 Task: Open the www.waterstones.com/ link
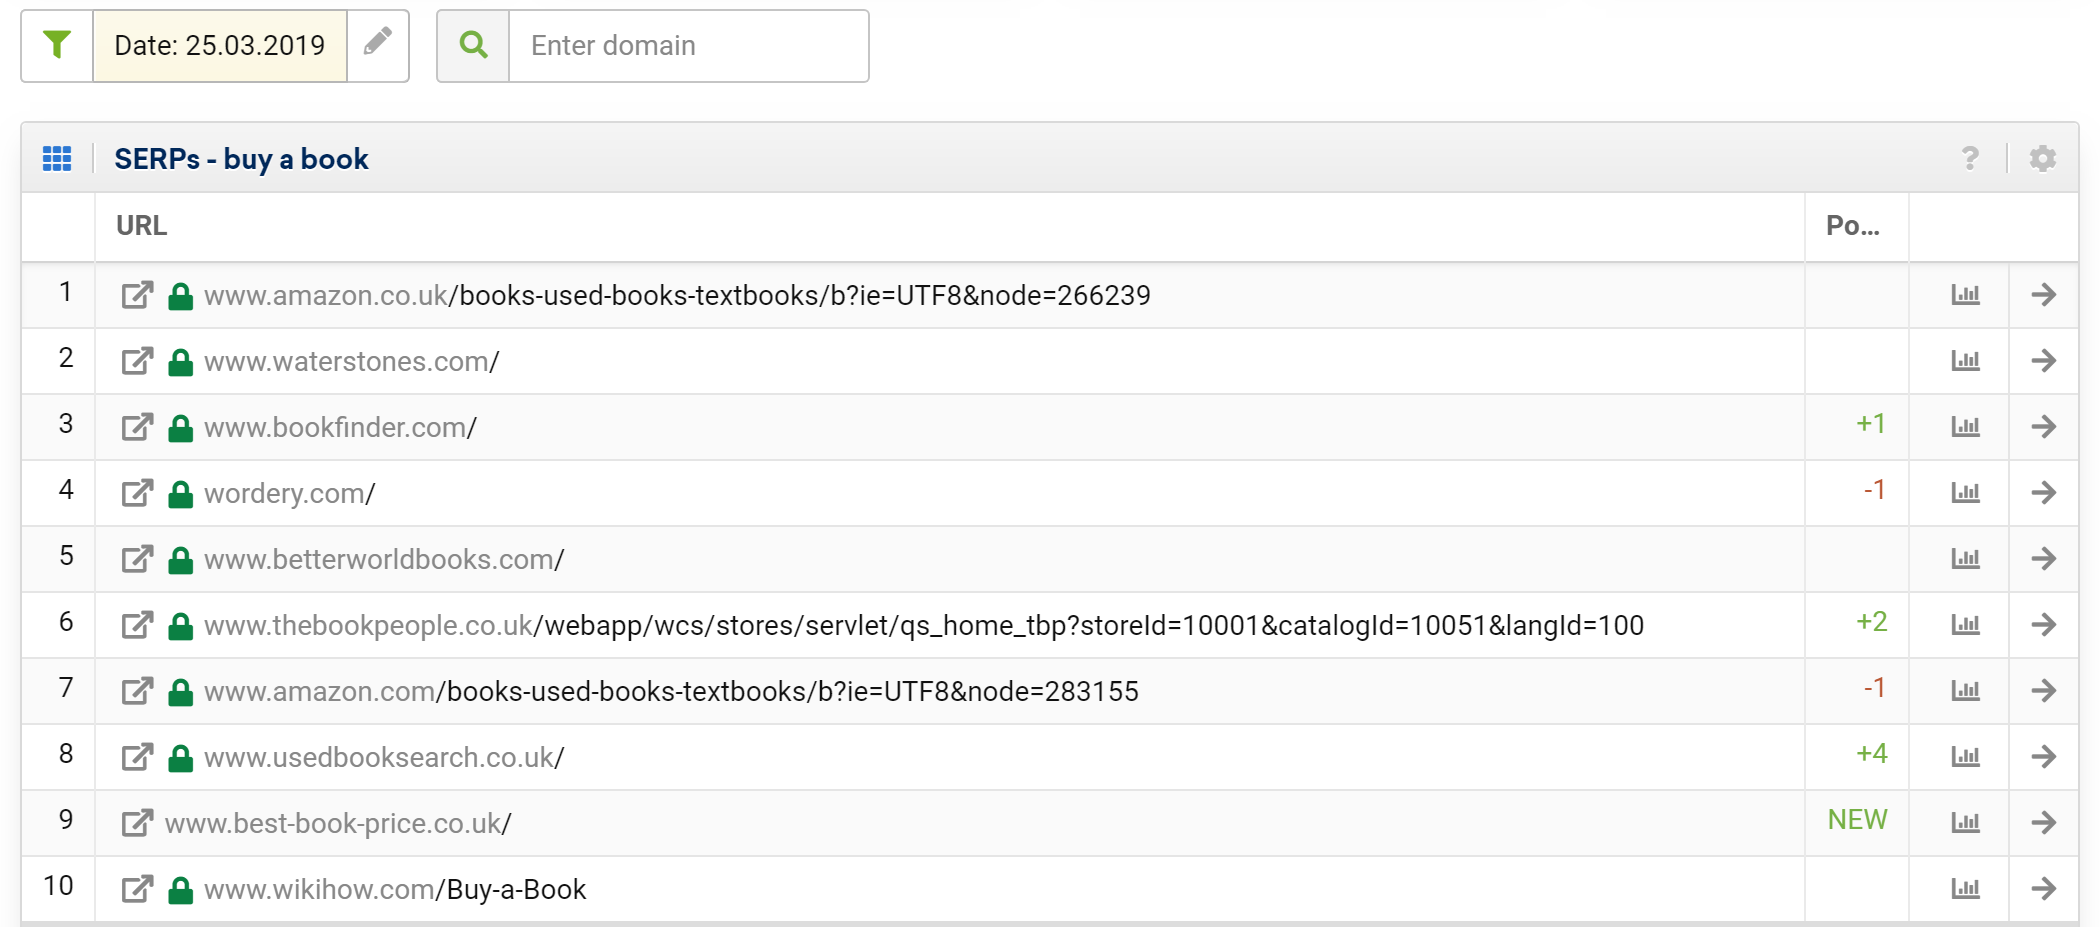(352, 362)
